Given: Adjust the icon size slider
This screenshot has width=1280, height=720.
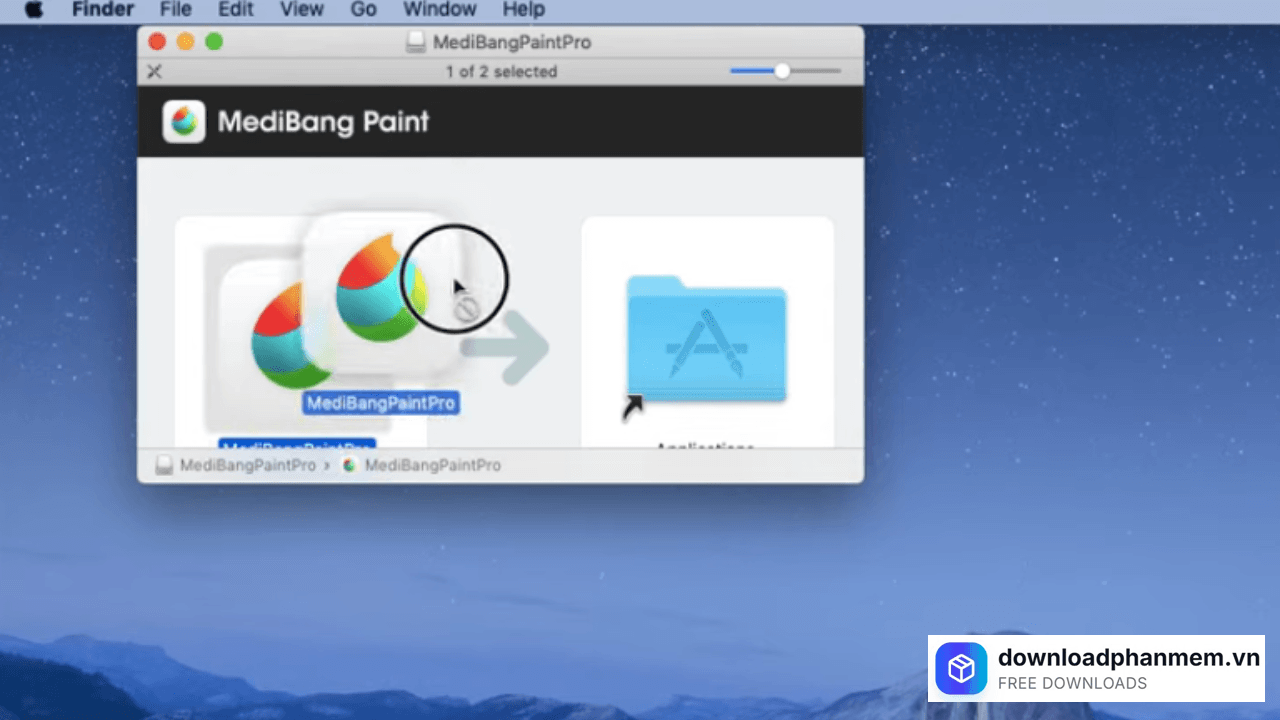Looking at the screenshot, I should 782,71.
